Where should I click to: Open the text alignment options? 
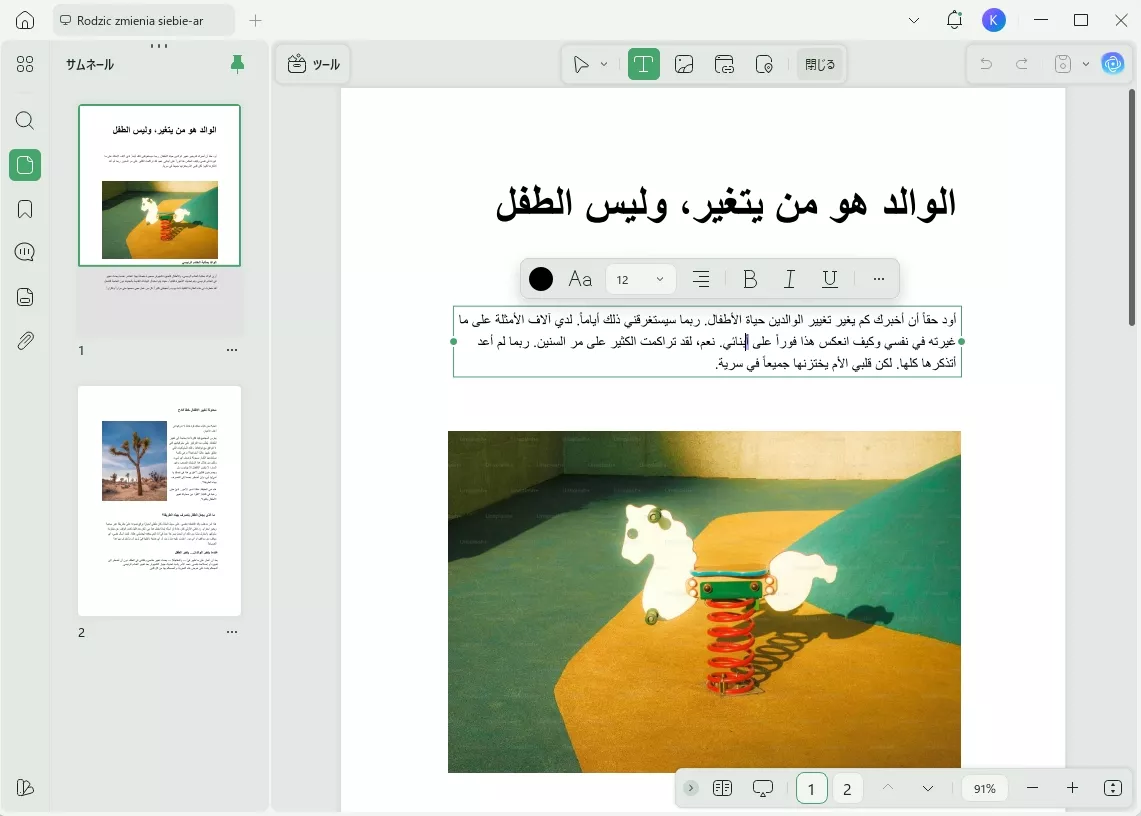pos(701,279)
